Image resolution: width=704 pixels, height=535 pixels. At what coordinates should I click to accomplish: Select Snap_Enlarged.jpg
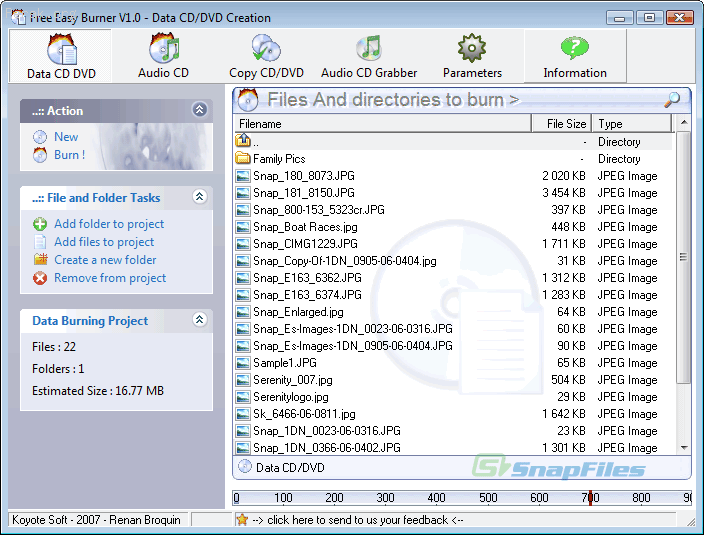[x=298, y=312]
